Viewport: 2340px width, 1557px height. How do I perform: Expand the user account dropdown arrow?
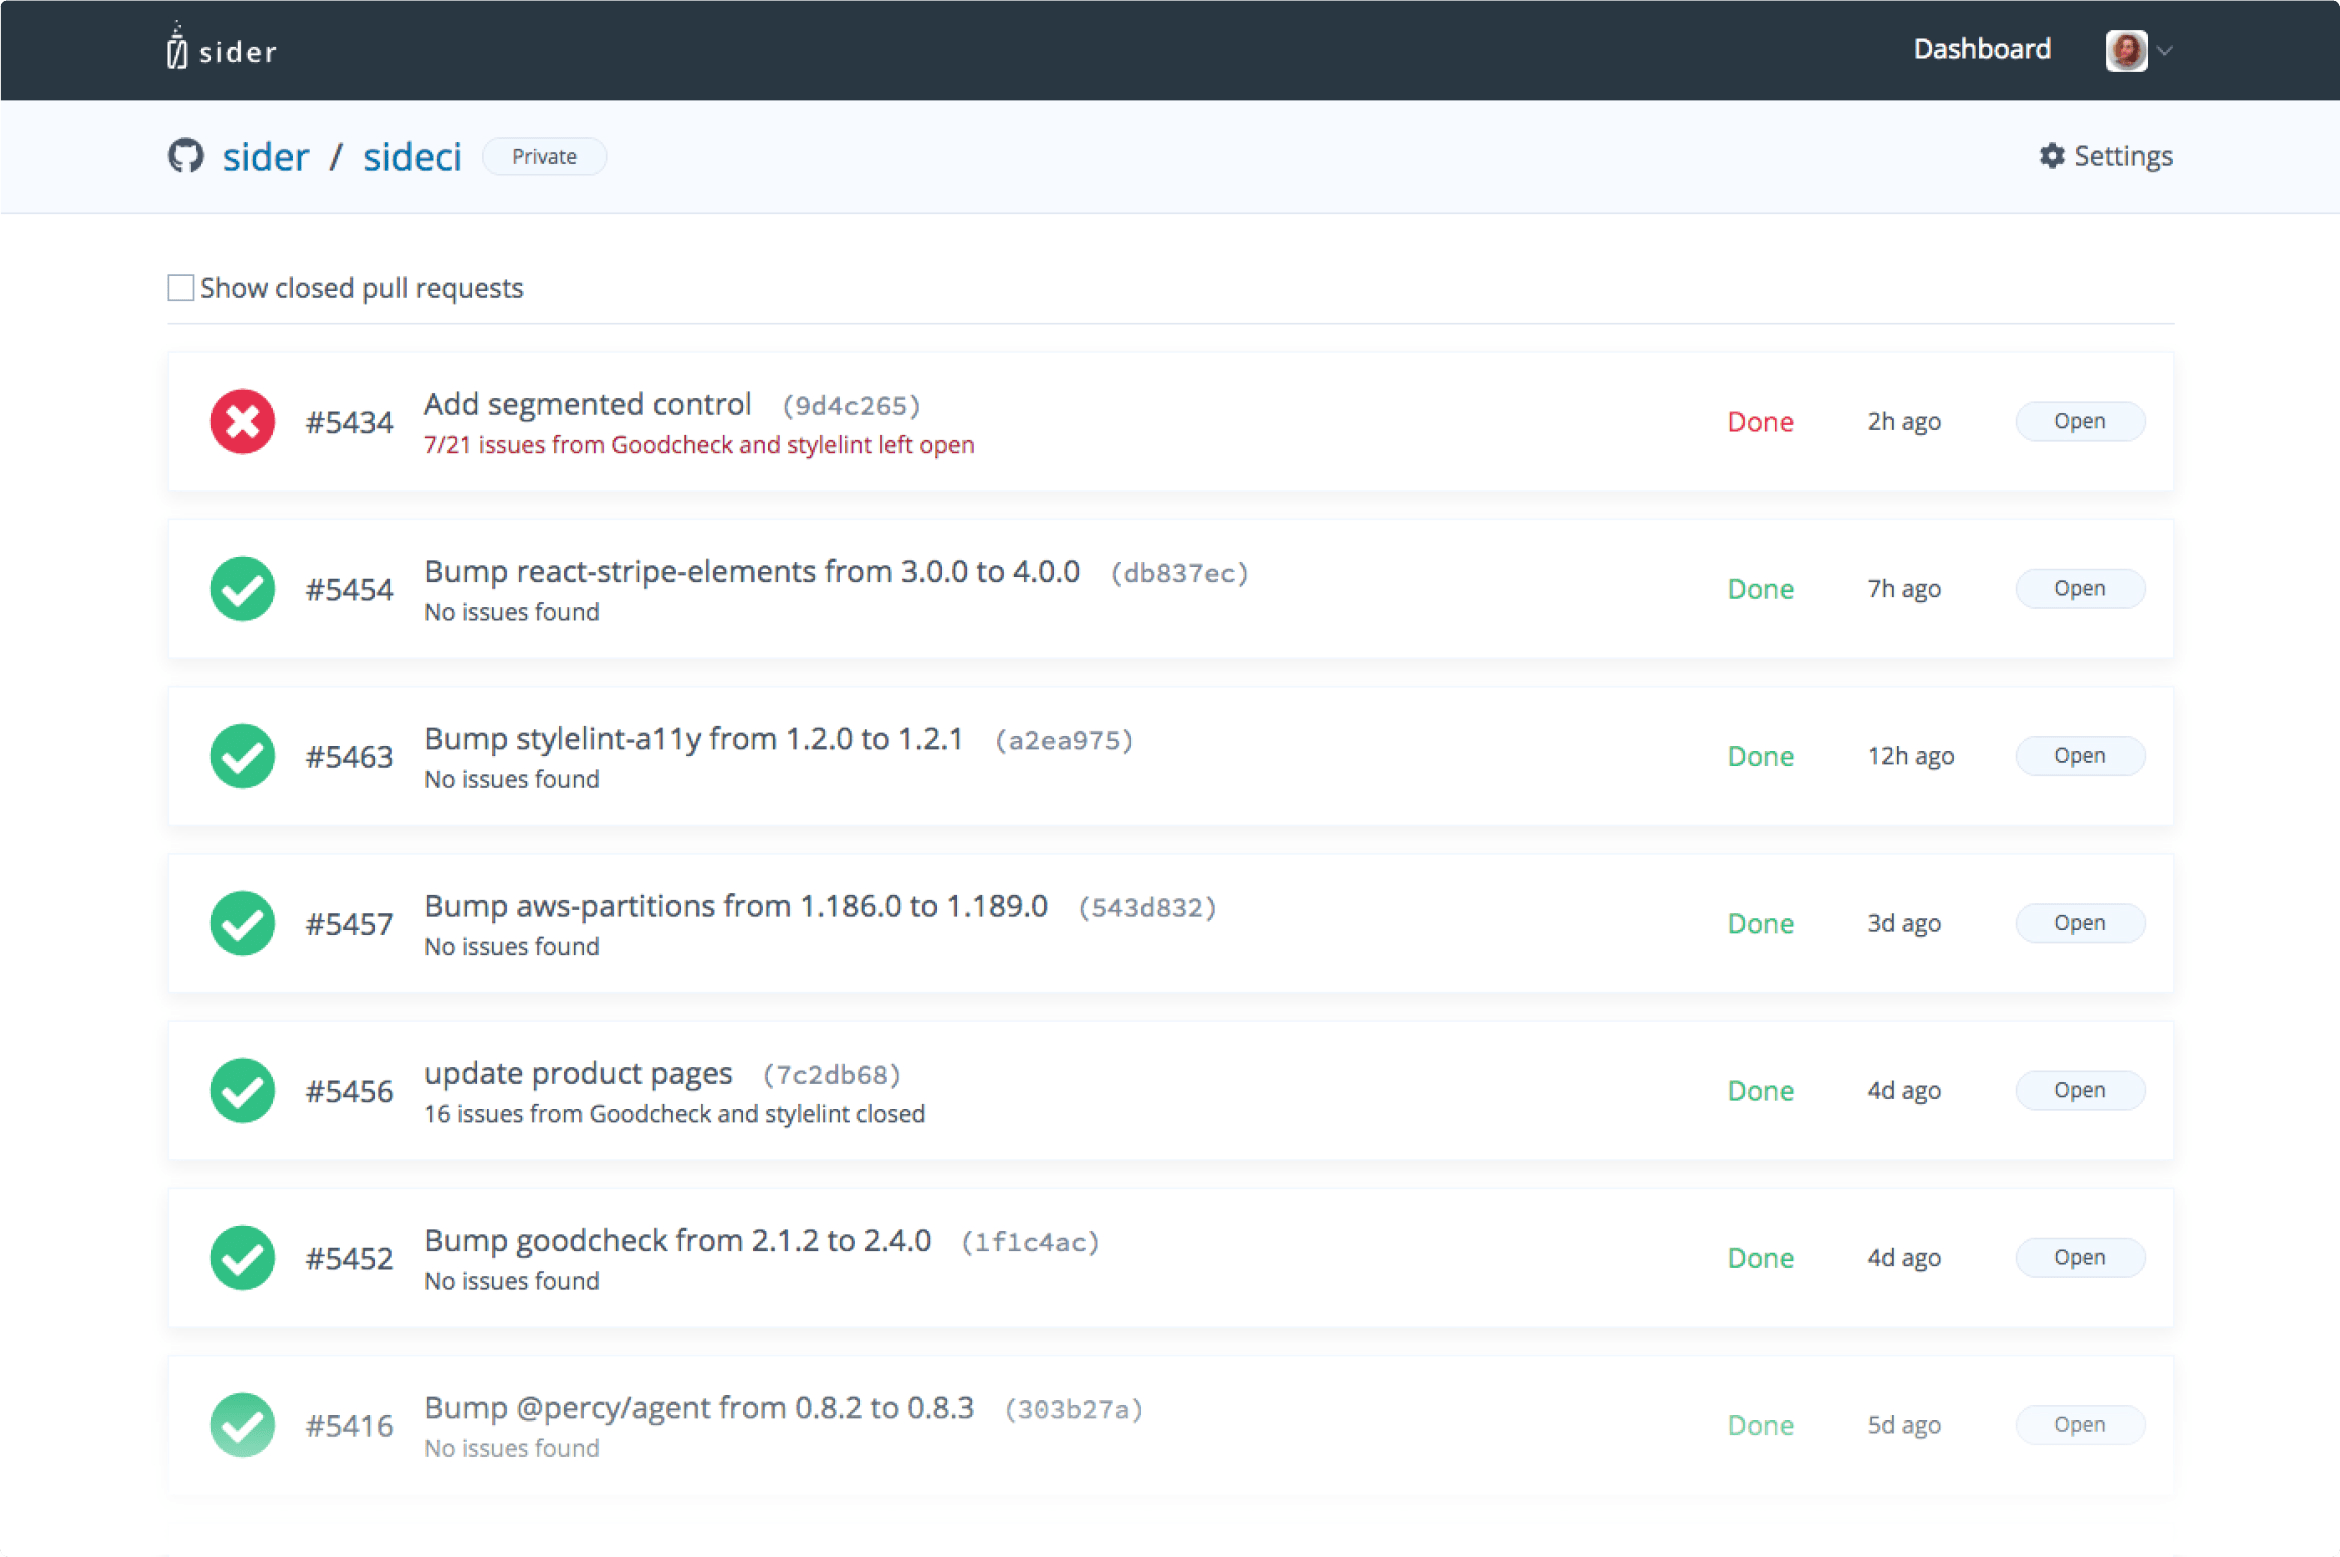click(x=2165, y=51)
